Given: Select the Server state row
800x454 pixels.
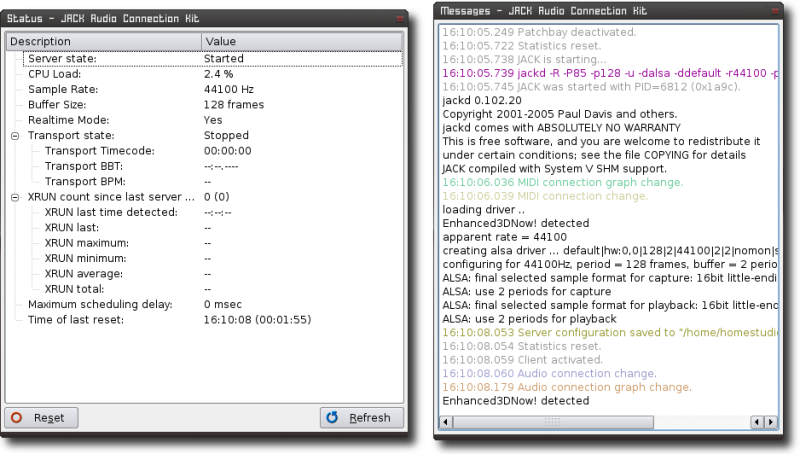Looking at the screenshot, I should click(x=213, y=59).
